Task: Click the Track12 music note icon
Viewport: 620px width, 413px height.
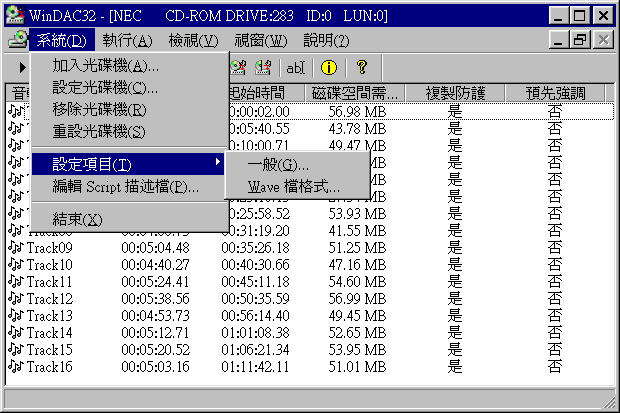Action: coord(16,299)
